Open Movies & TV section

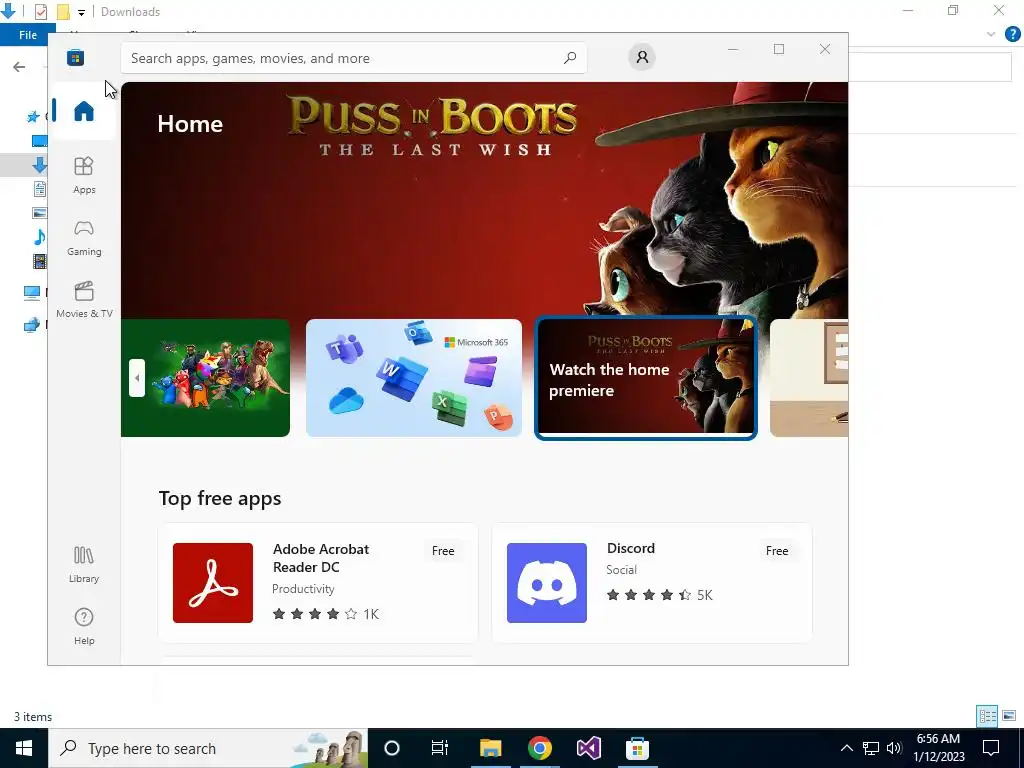[84, 299]
